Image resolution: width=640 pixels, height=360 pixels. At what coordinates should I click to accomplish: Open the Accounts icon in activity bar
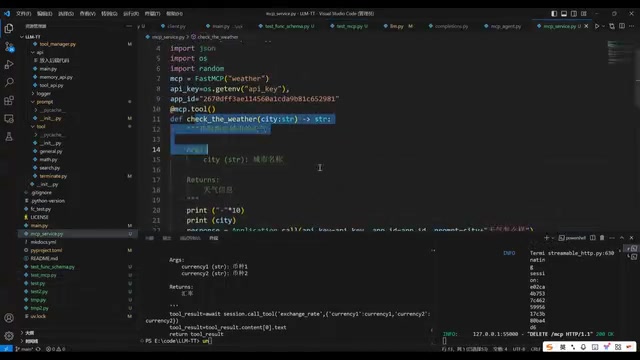coord(9,318)
